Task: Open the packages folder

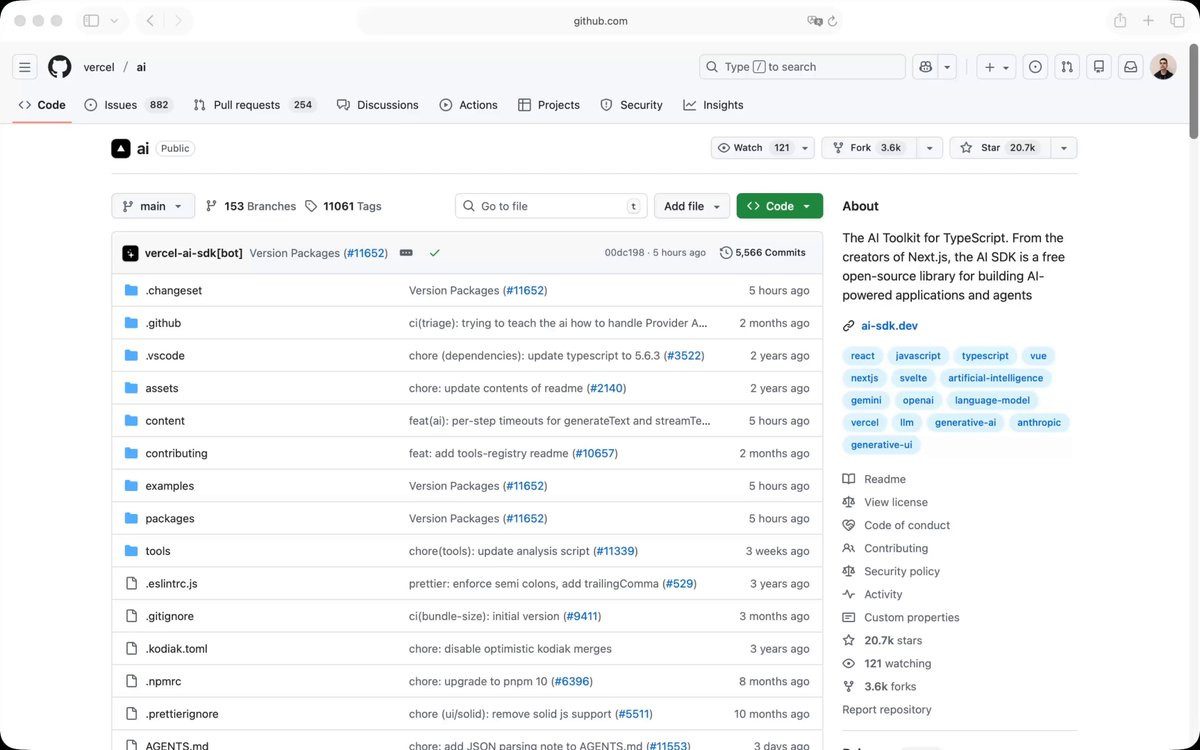Action: (170, 519)
